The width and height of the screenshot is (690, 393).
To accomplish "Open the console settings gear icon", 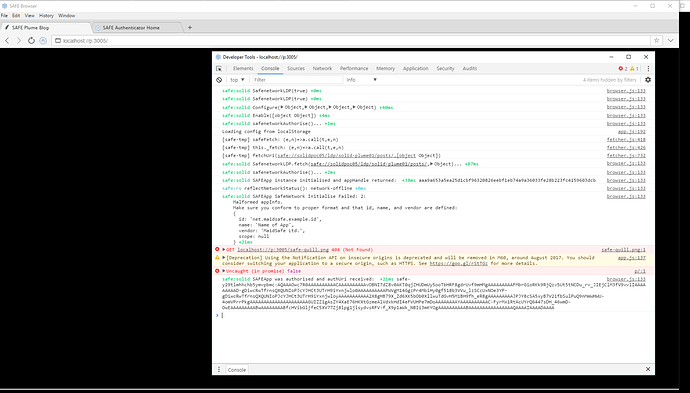I will click(648, 80).
